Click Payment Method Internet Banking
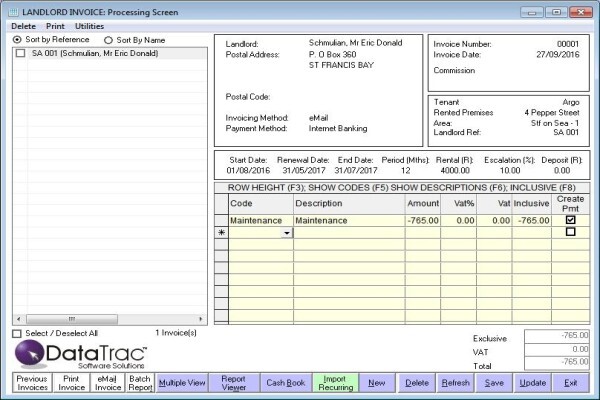This screenshot has height=400, width=600. (338, 129)
